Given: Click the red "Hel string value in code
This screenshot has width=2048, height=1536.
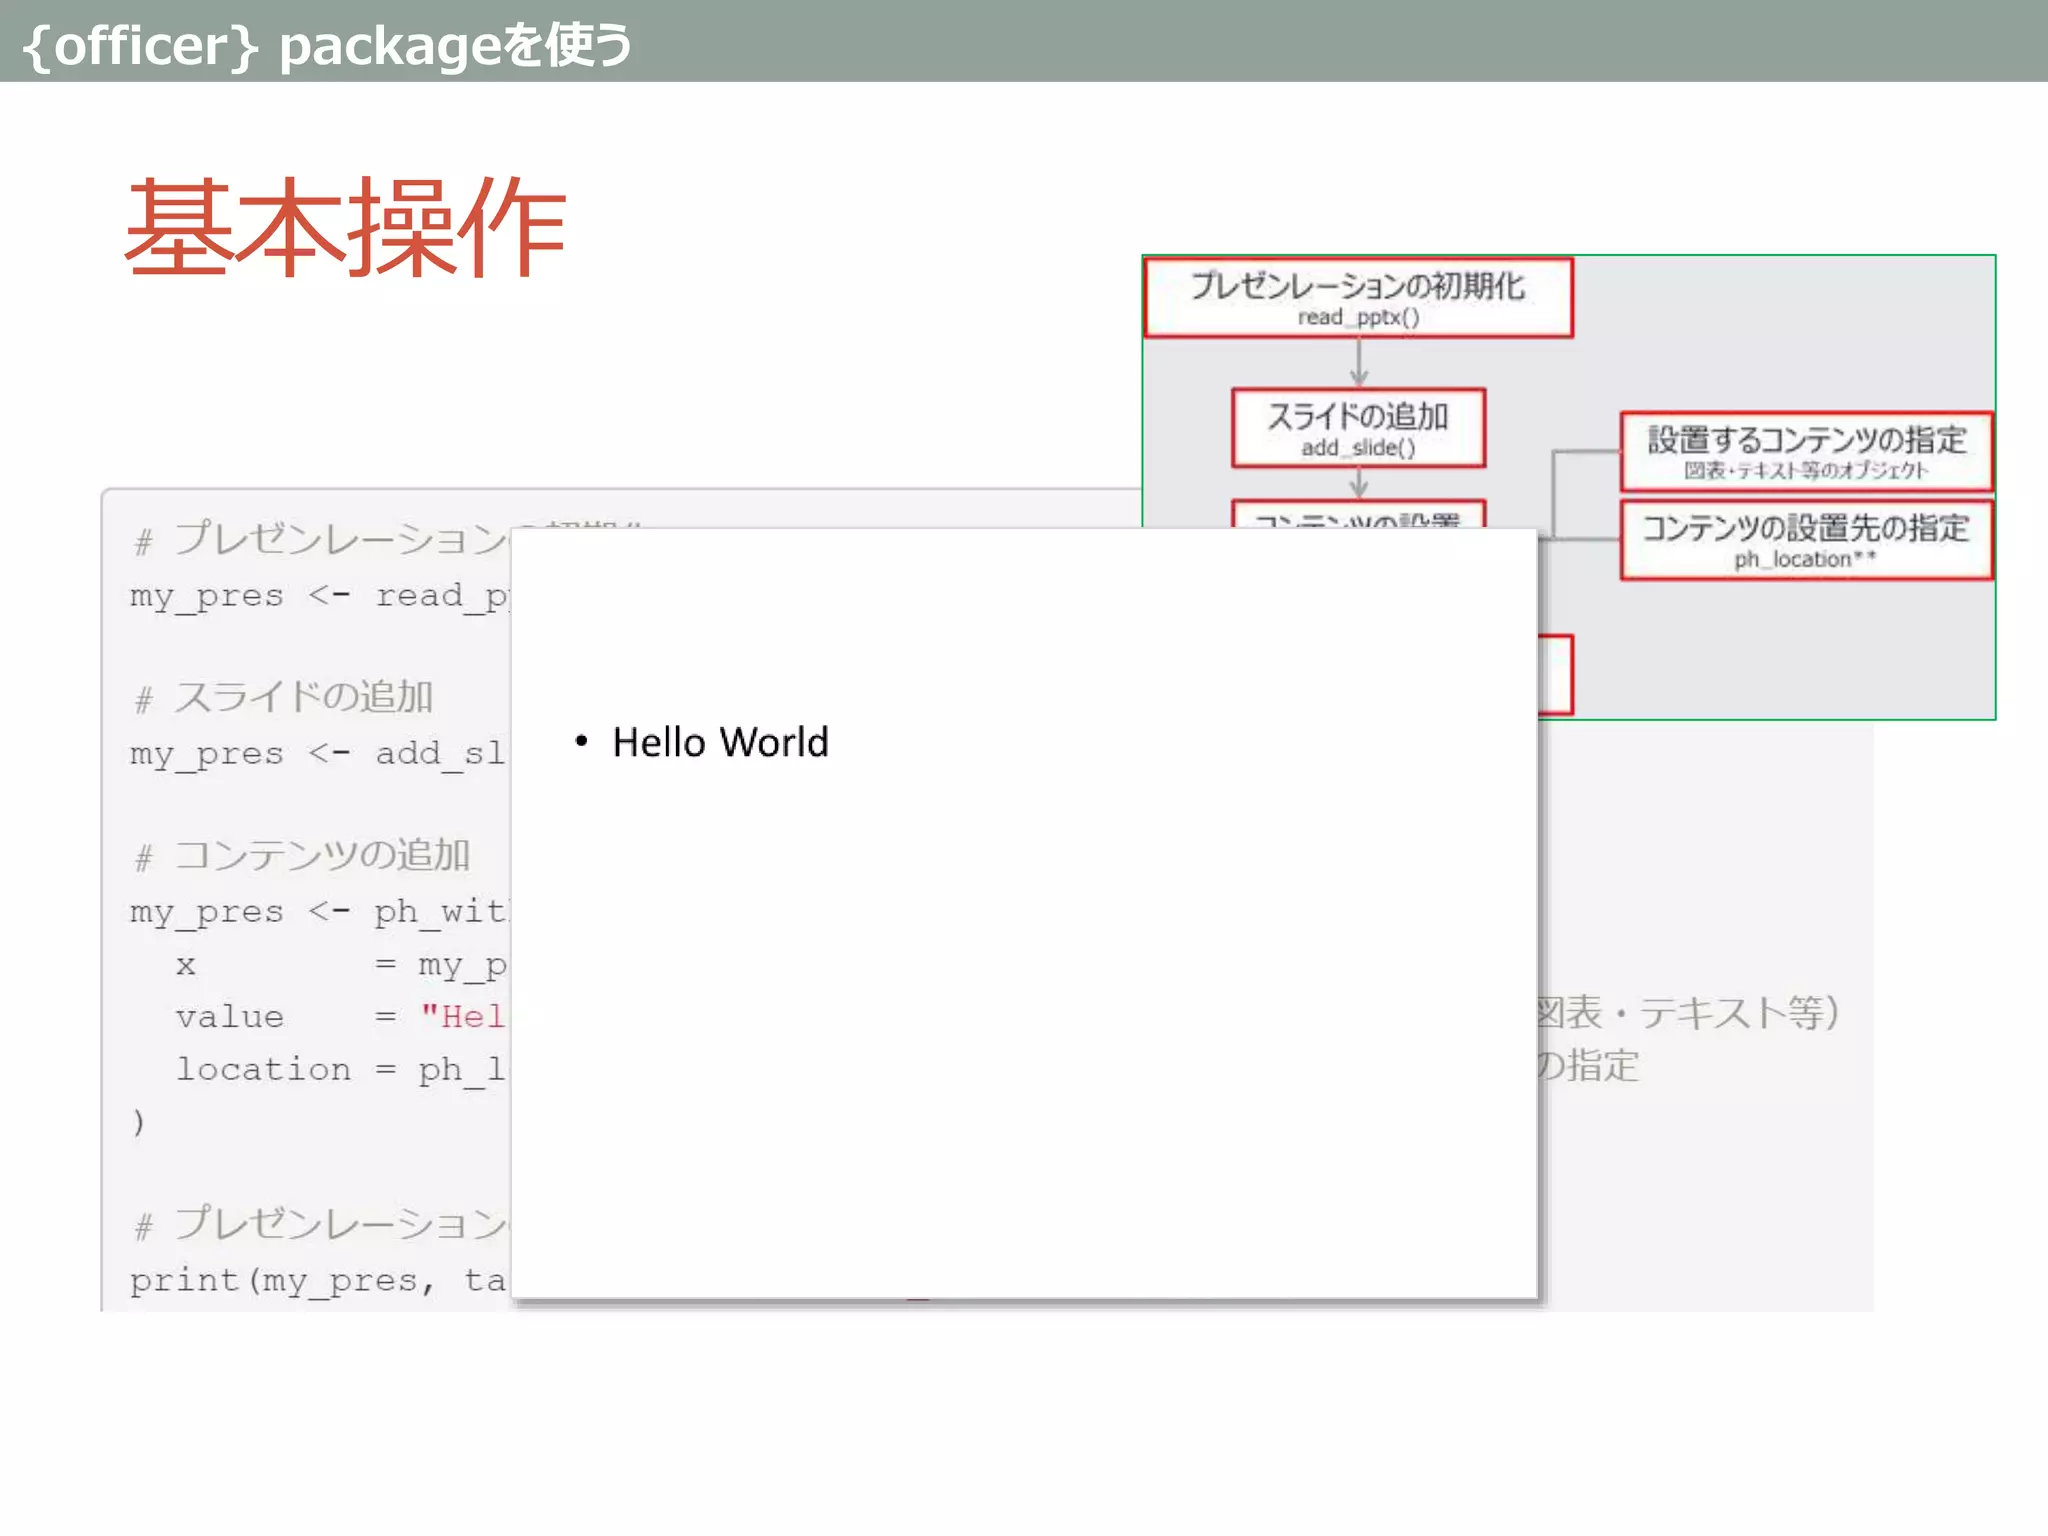Looking at the screenshot, I should [x=463, y=1017].
